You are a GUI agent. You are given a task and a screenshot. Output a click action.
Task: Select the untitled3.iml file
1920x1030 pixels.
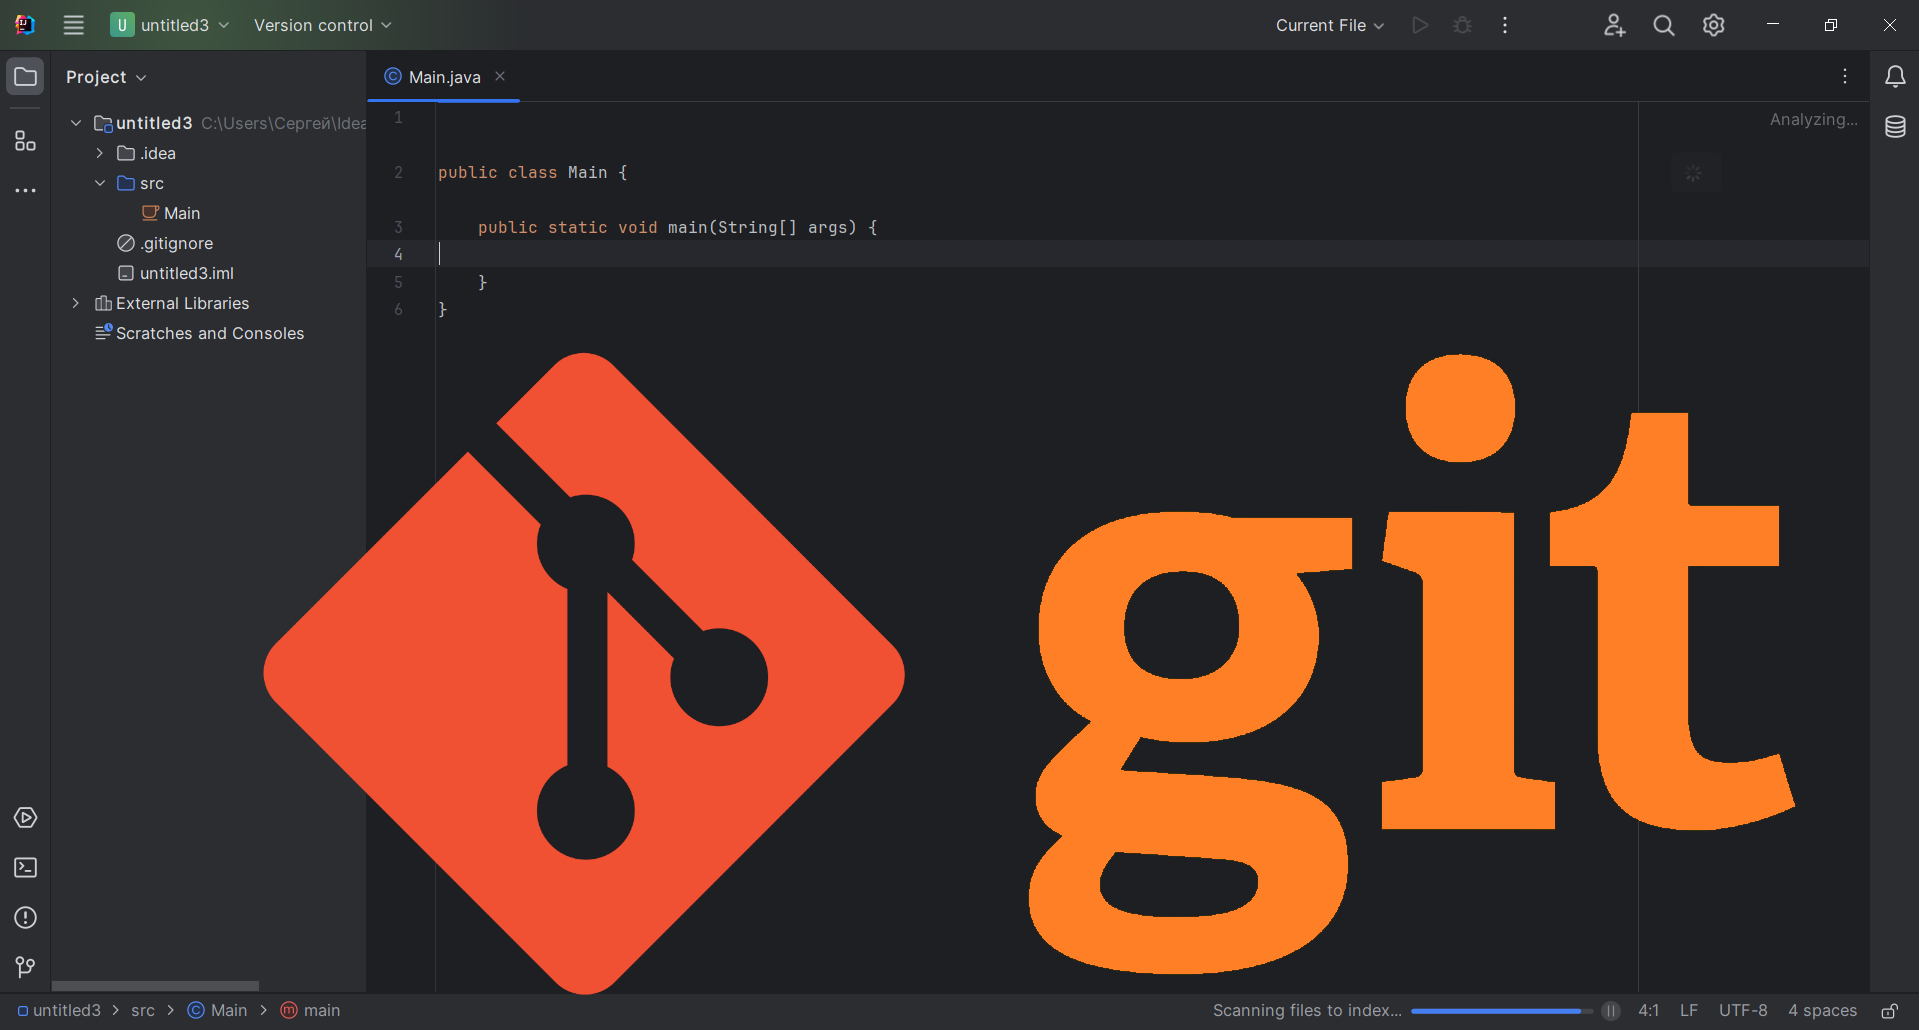(x=176, y=273)
